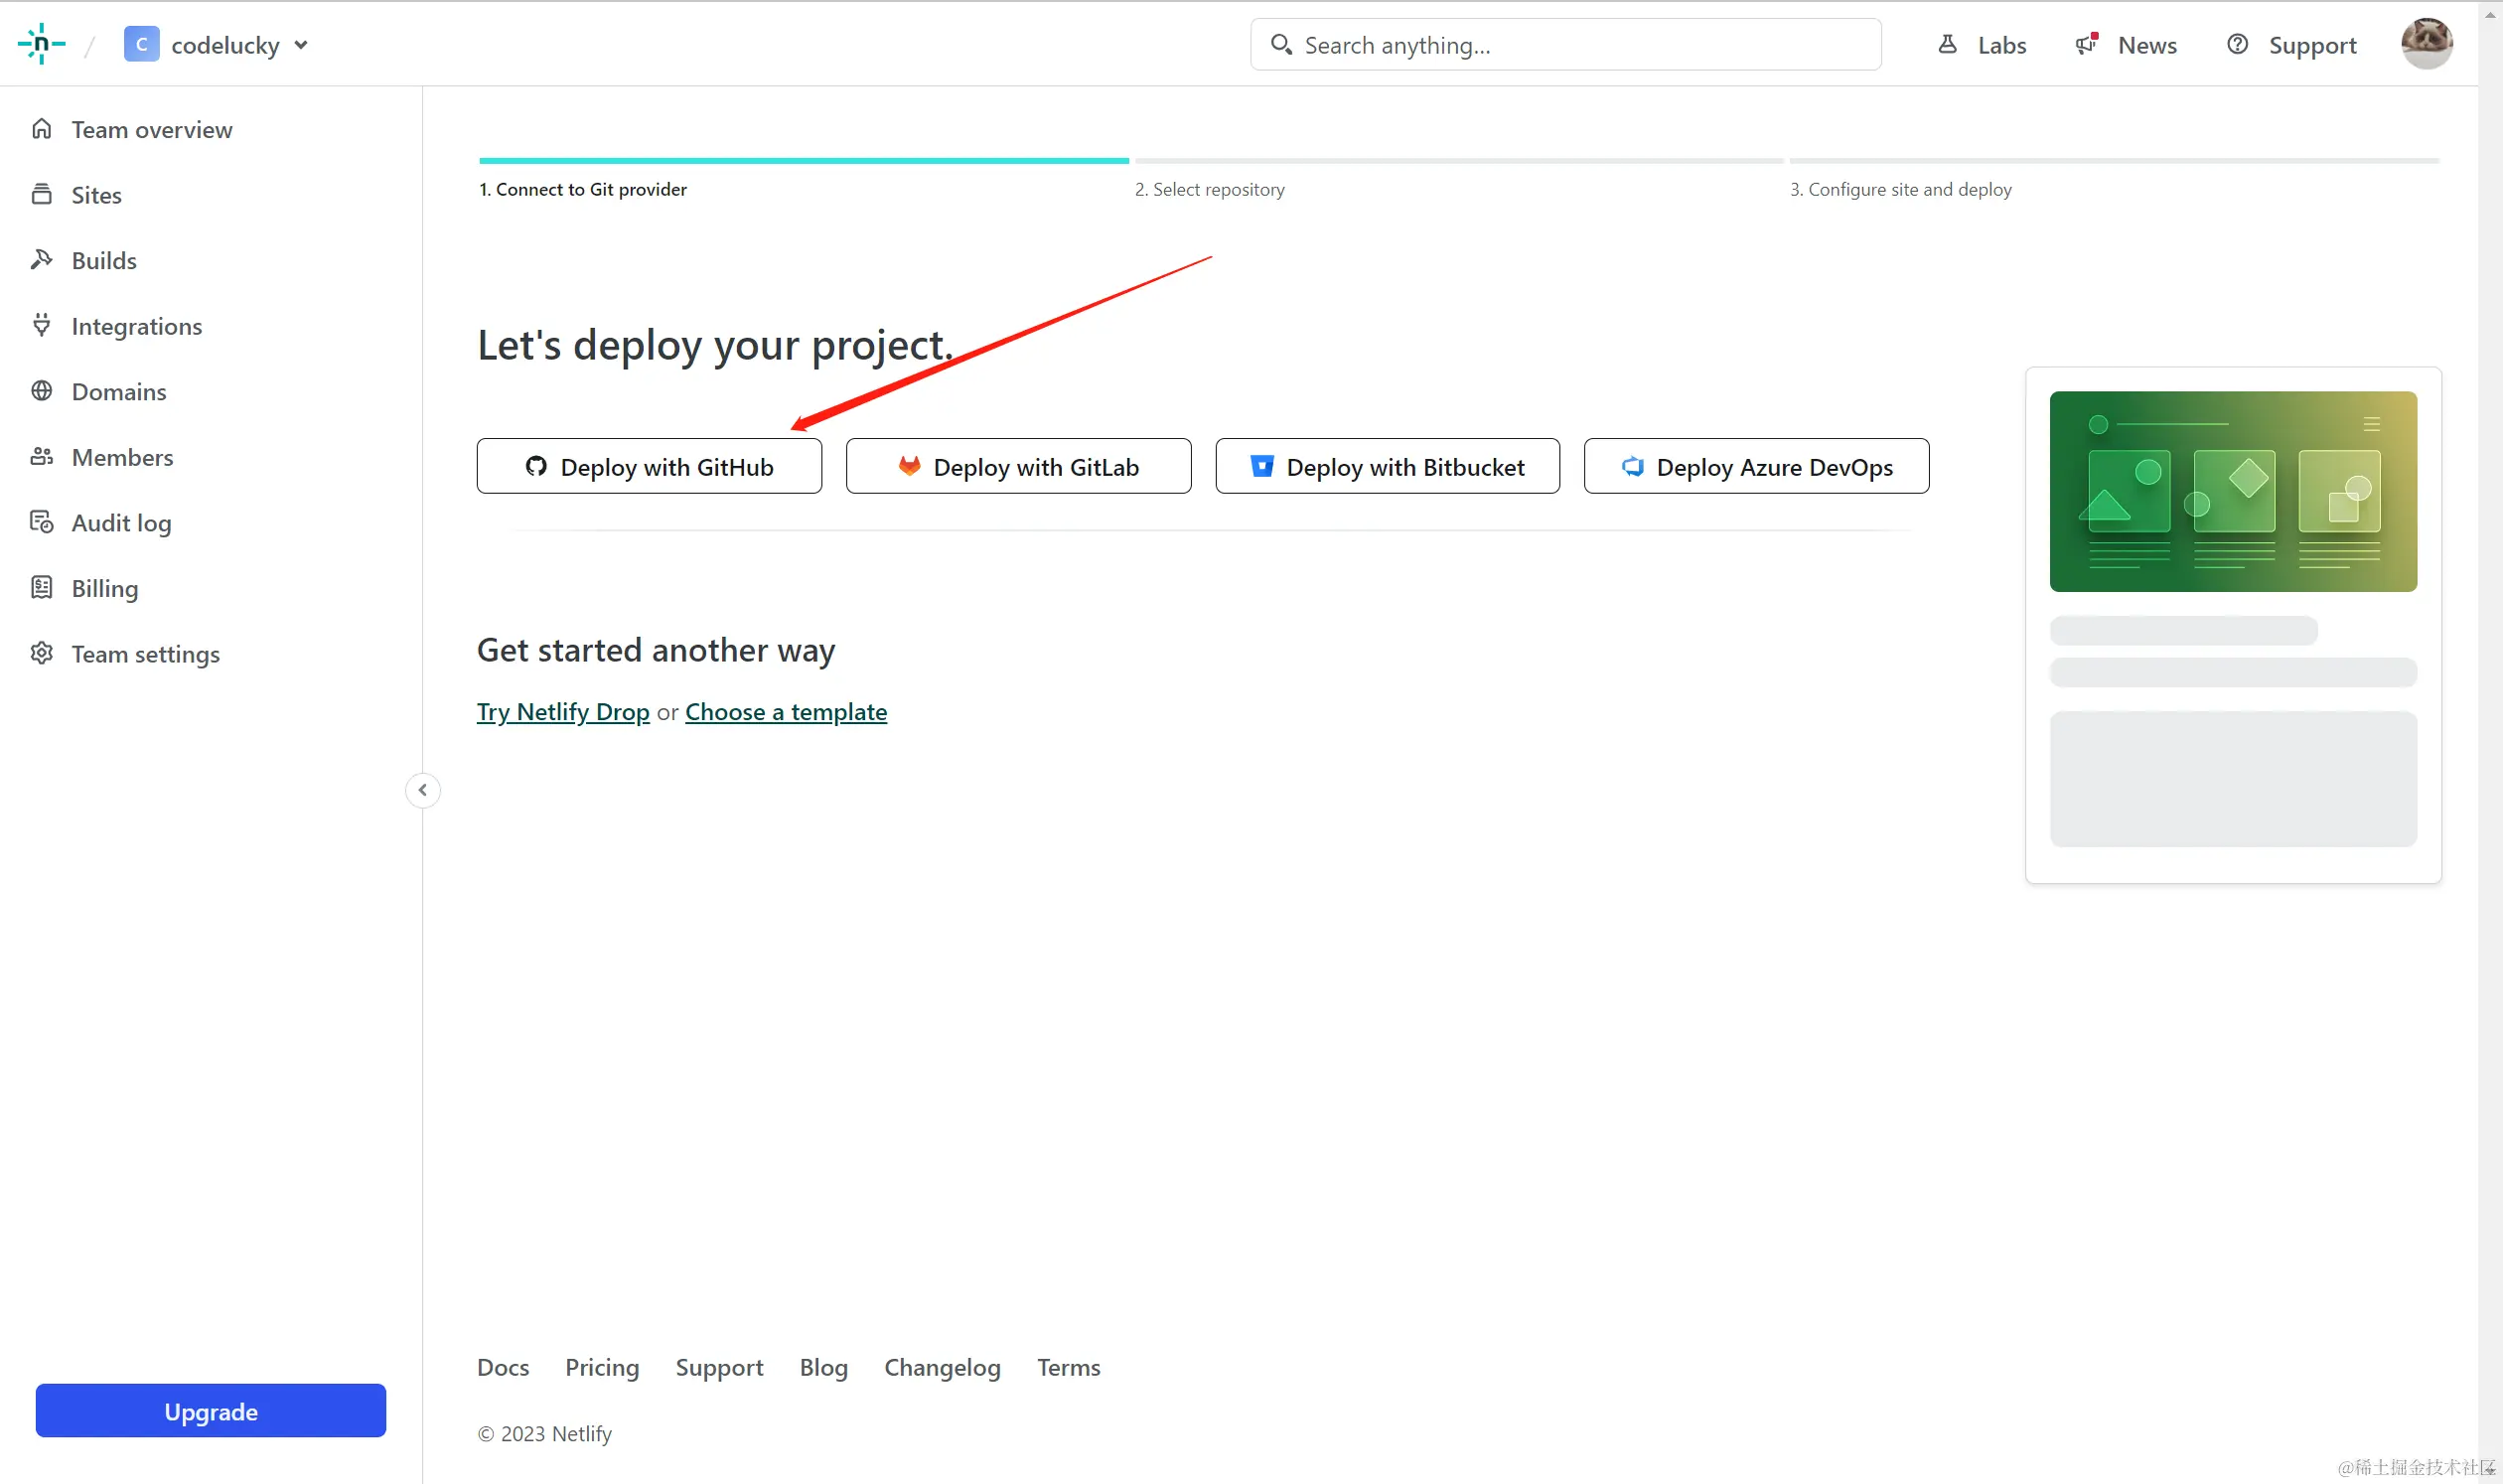Screen dimensions: 2503x1484
Task: Click the Integrations plug icon
Action: click(x=41, y=325)
